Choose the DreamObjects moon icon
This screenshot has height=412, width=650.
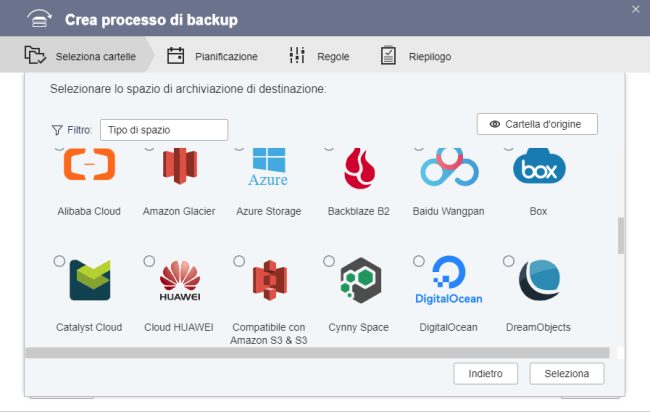point(539,280)
